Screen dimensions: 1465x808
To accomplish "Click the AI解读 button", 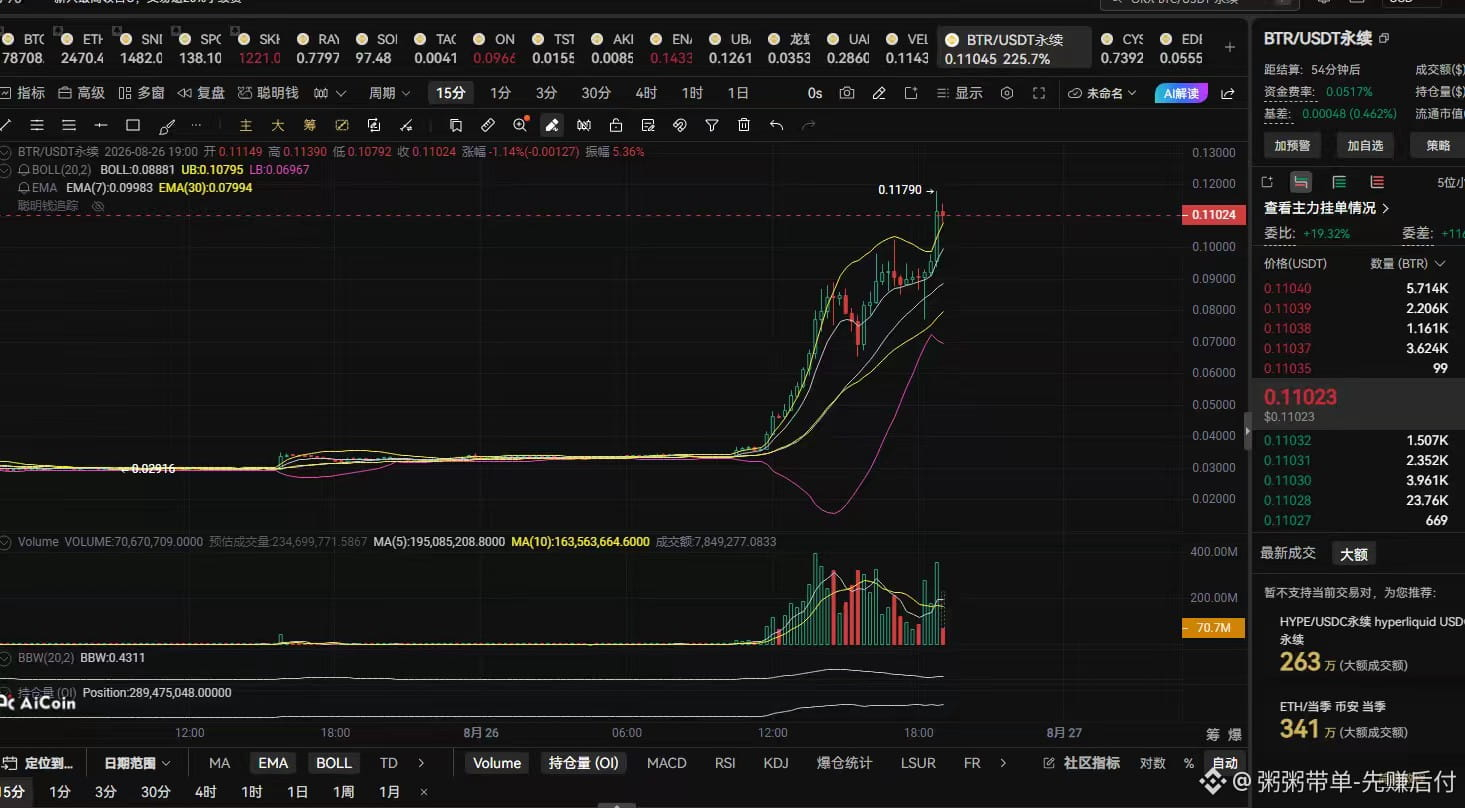I will click(x=1181, y=93).
